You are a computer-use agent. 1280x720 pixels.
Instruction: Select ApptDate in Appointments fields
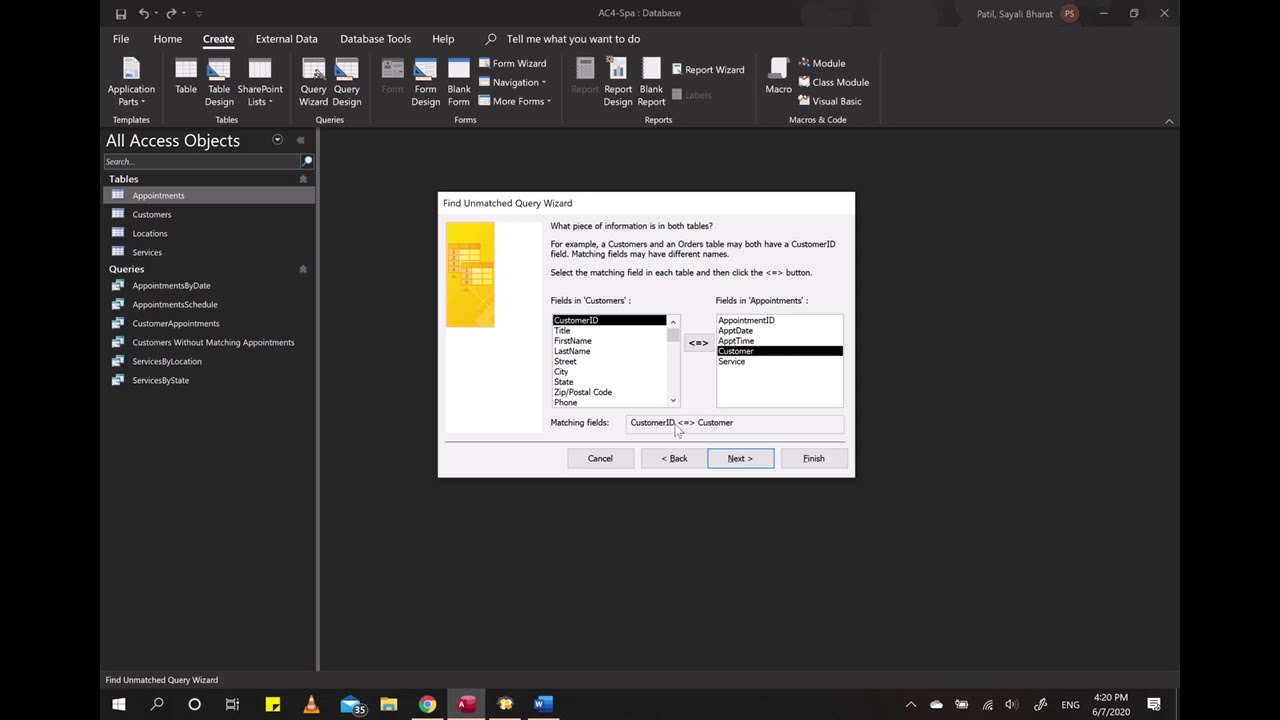[779, 330]
